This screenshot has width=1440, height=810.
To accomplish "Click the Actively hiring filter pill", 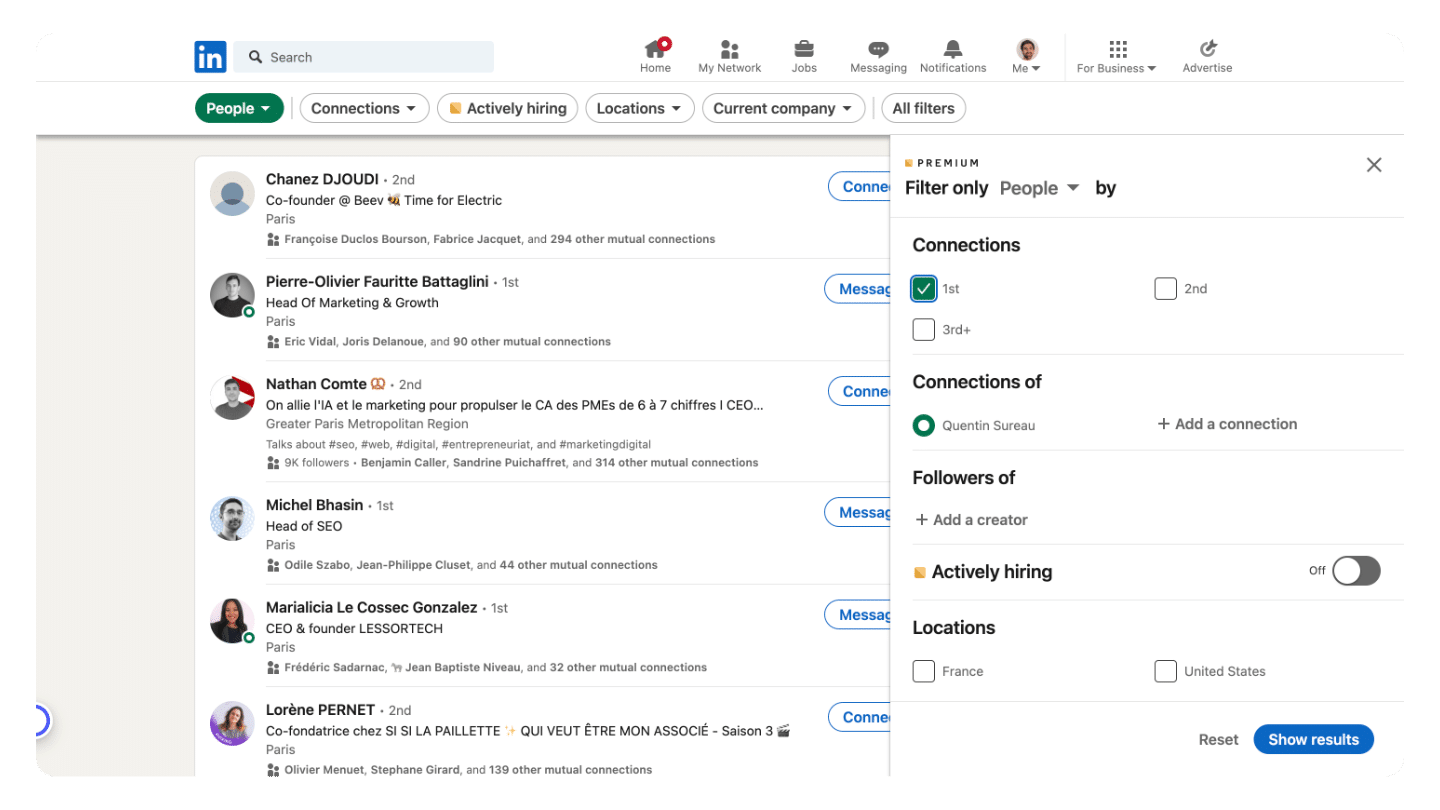I will [508, 108].
